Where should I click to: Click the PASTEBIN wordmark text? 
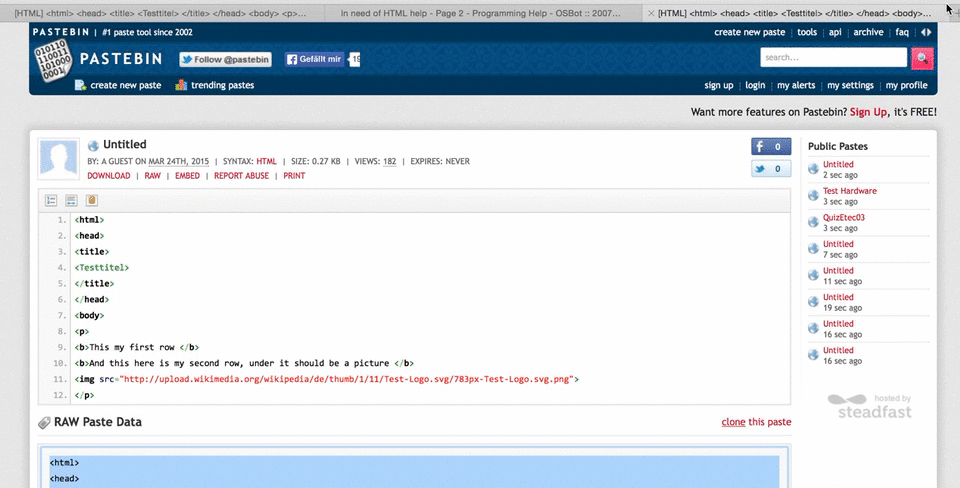point(121,59)
